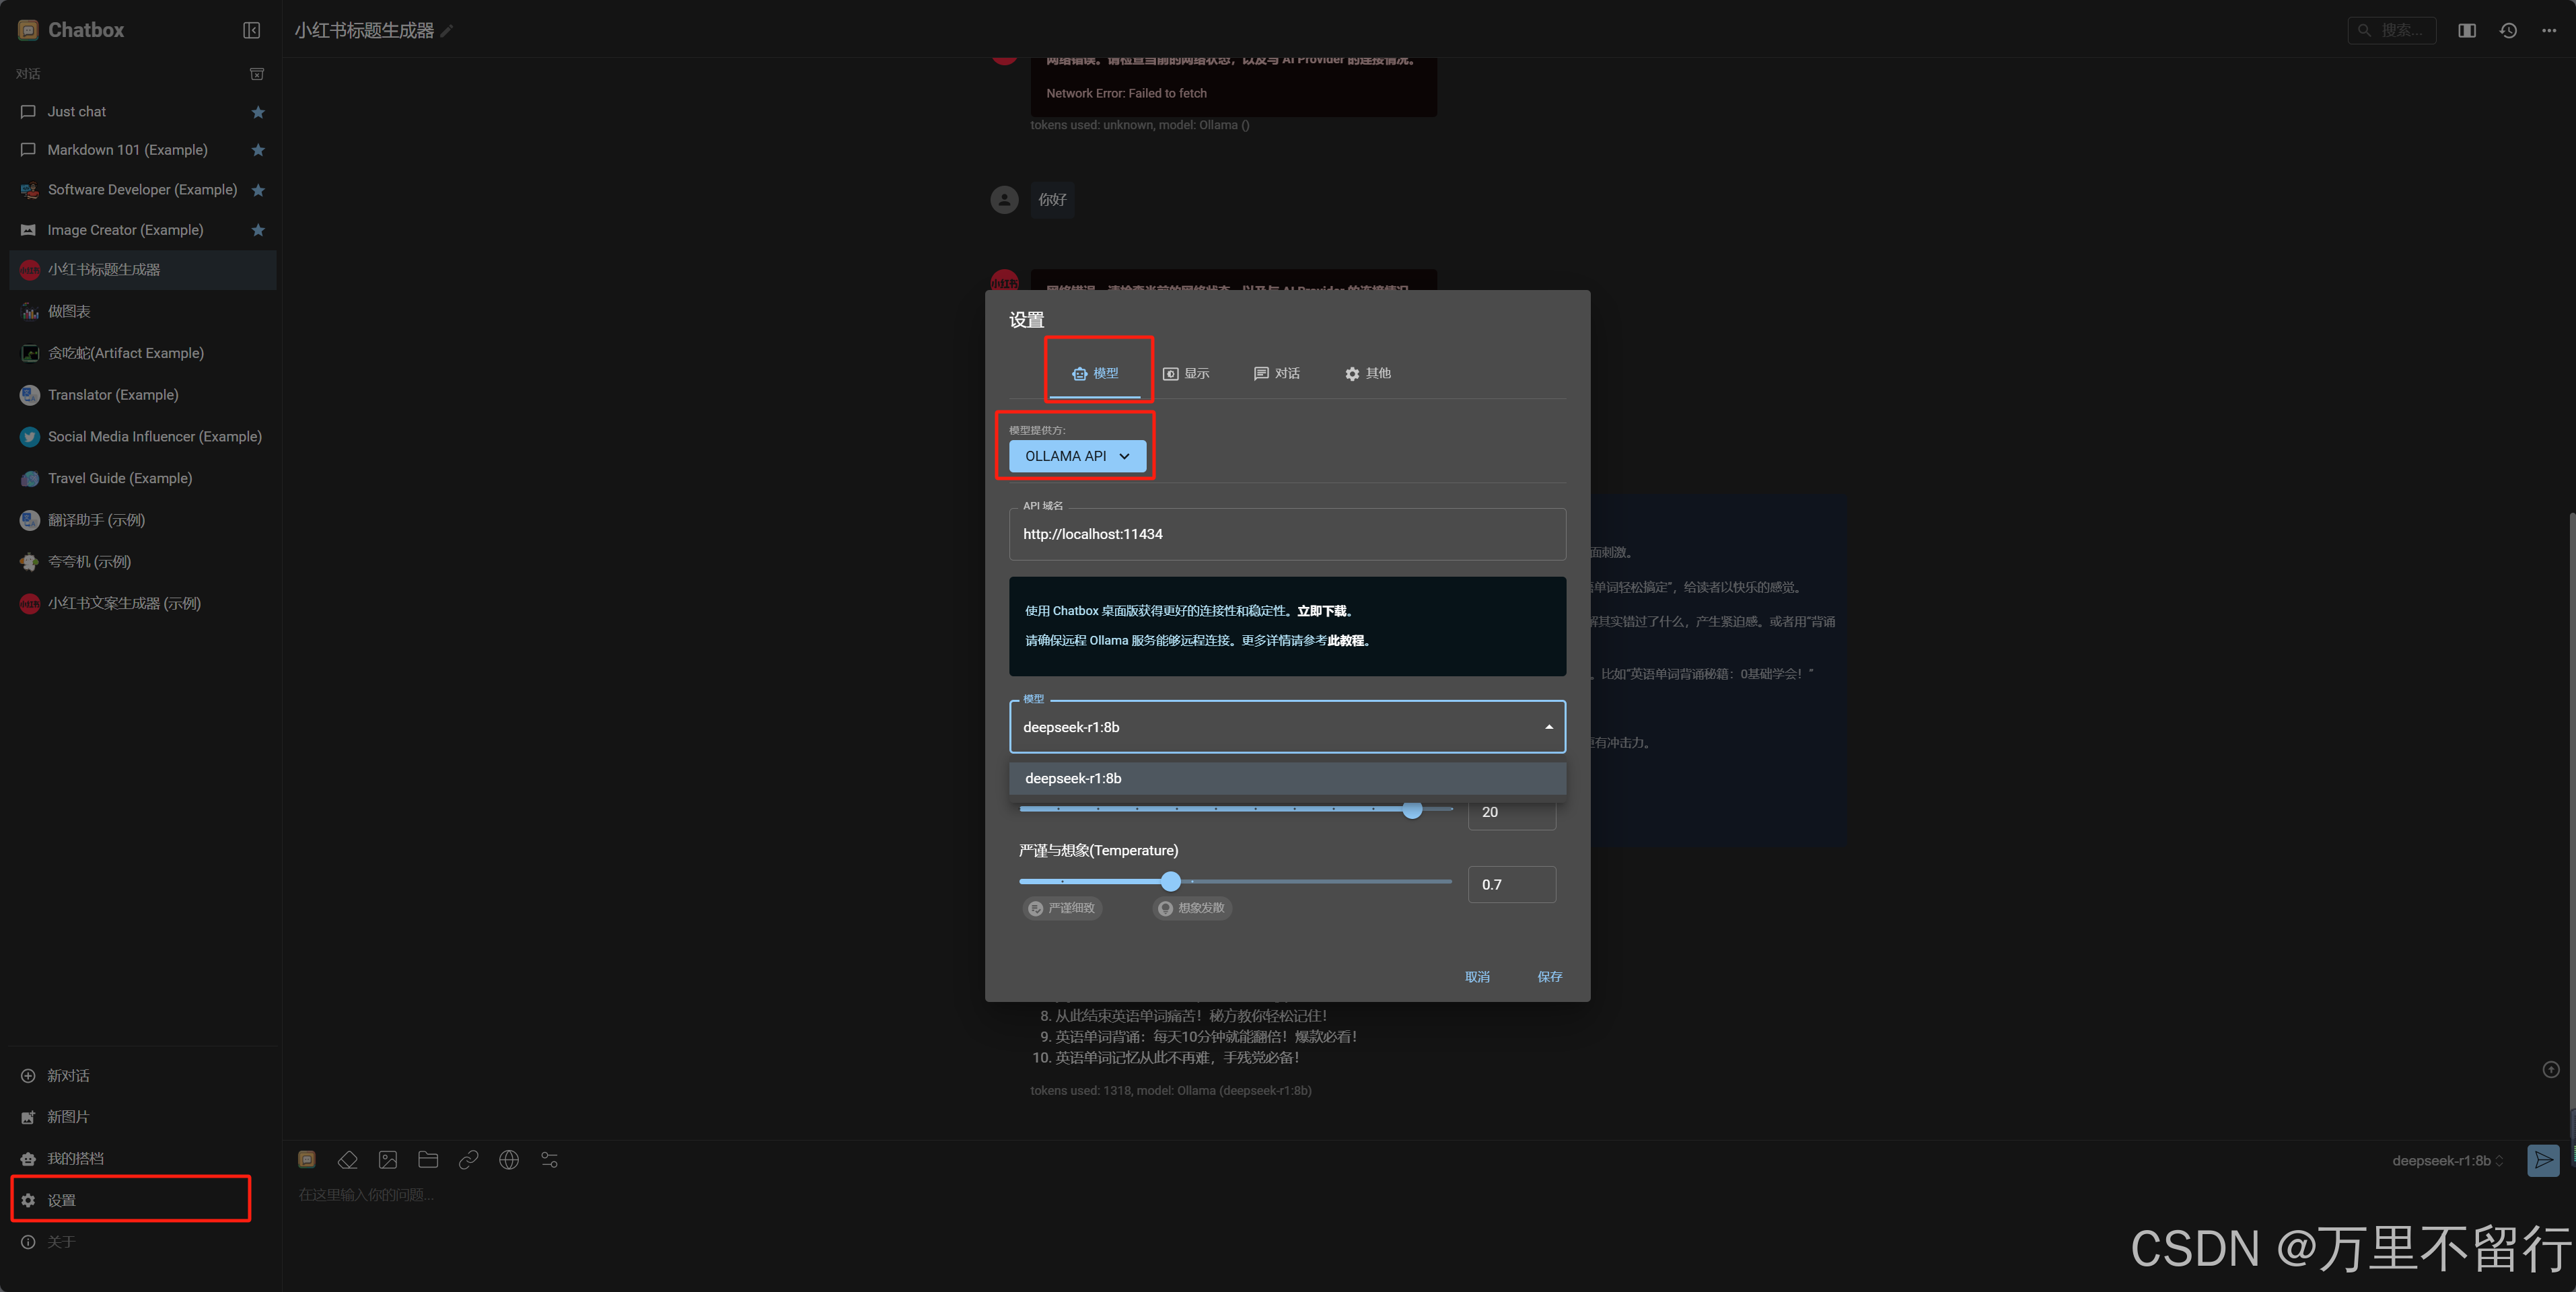Unstar the Just chat conversation
This screenshot has width=2576, height=1292.
pos(258,112)
